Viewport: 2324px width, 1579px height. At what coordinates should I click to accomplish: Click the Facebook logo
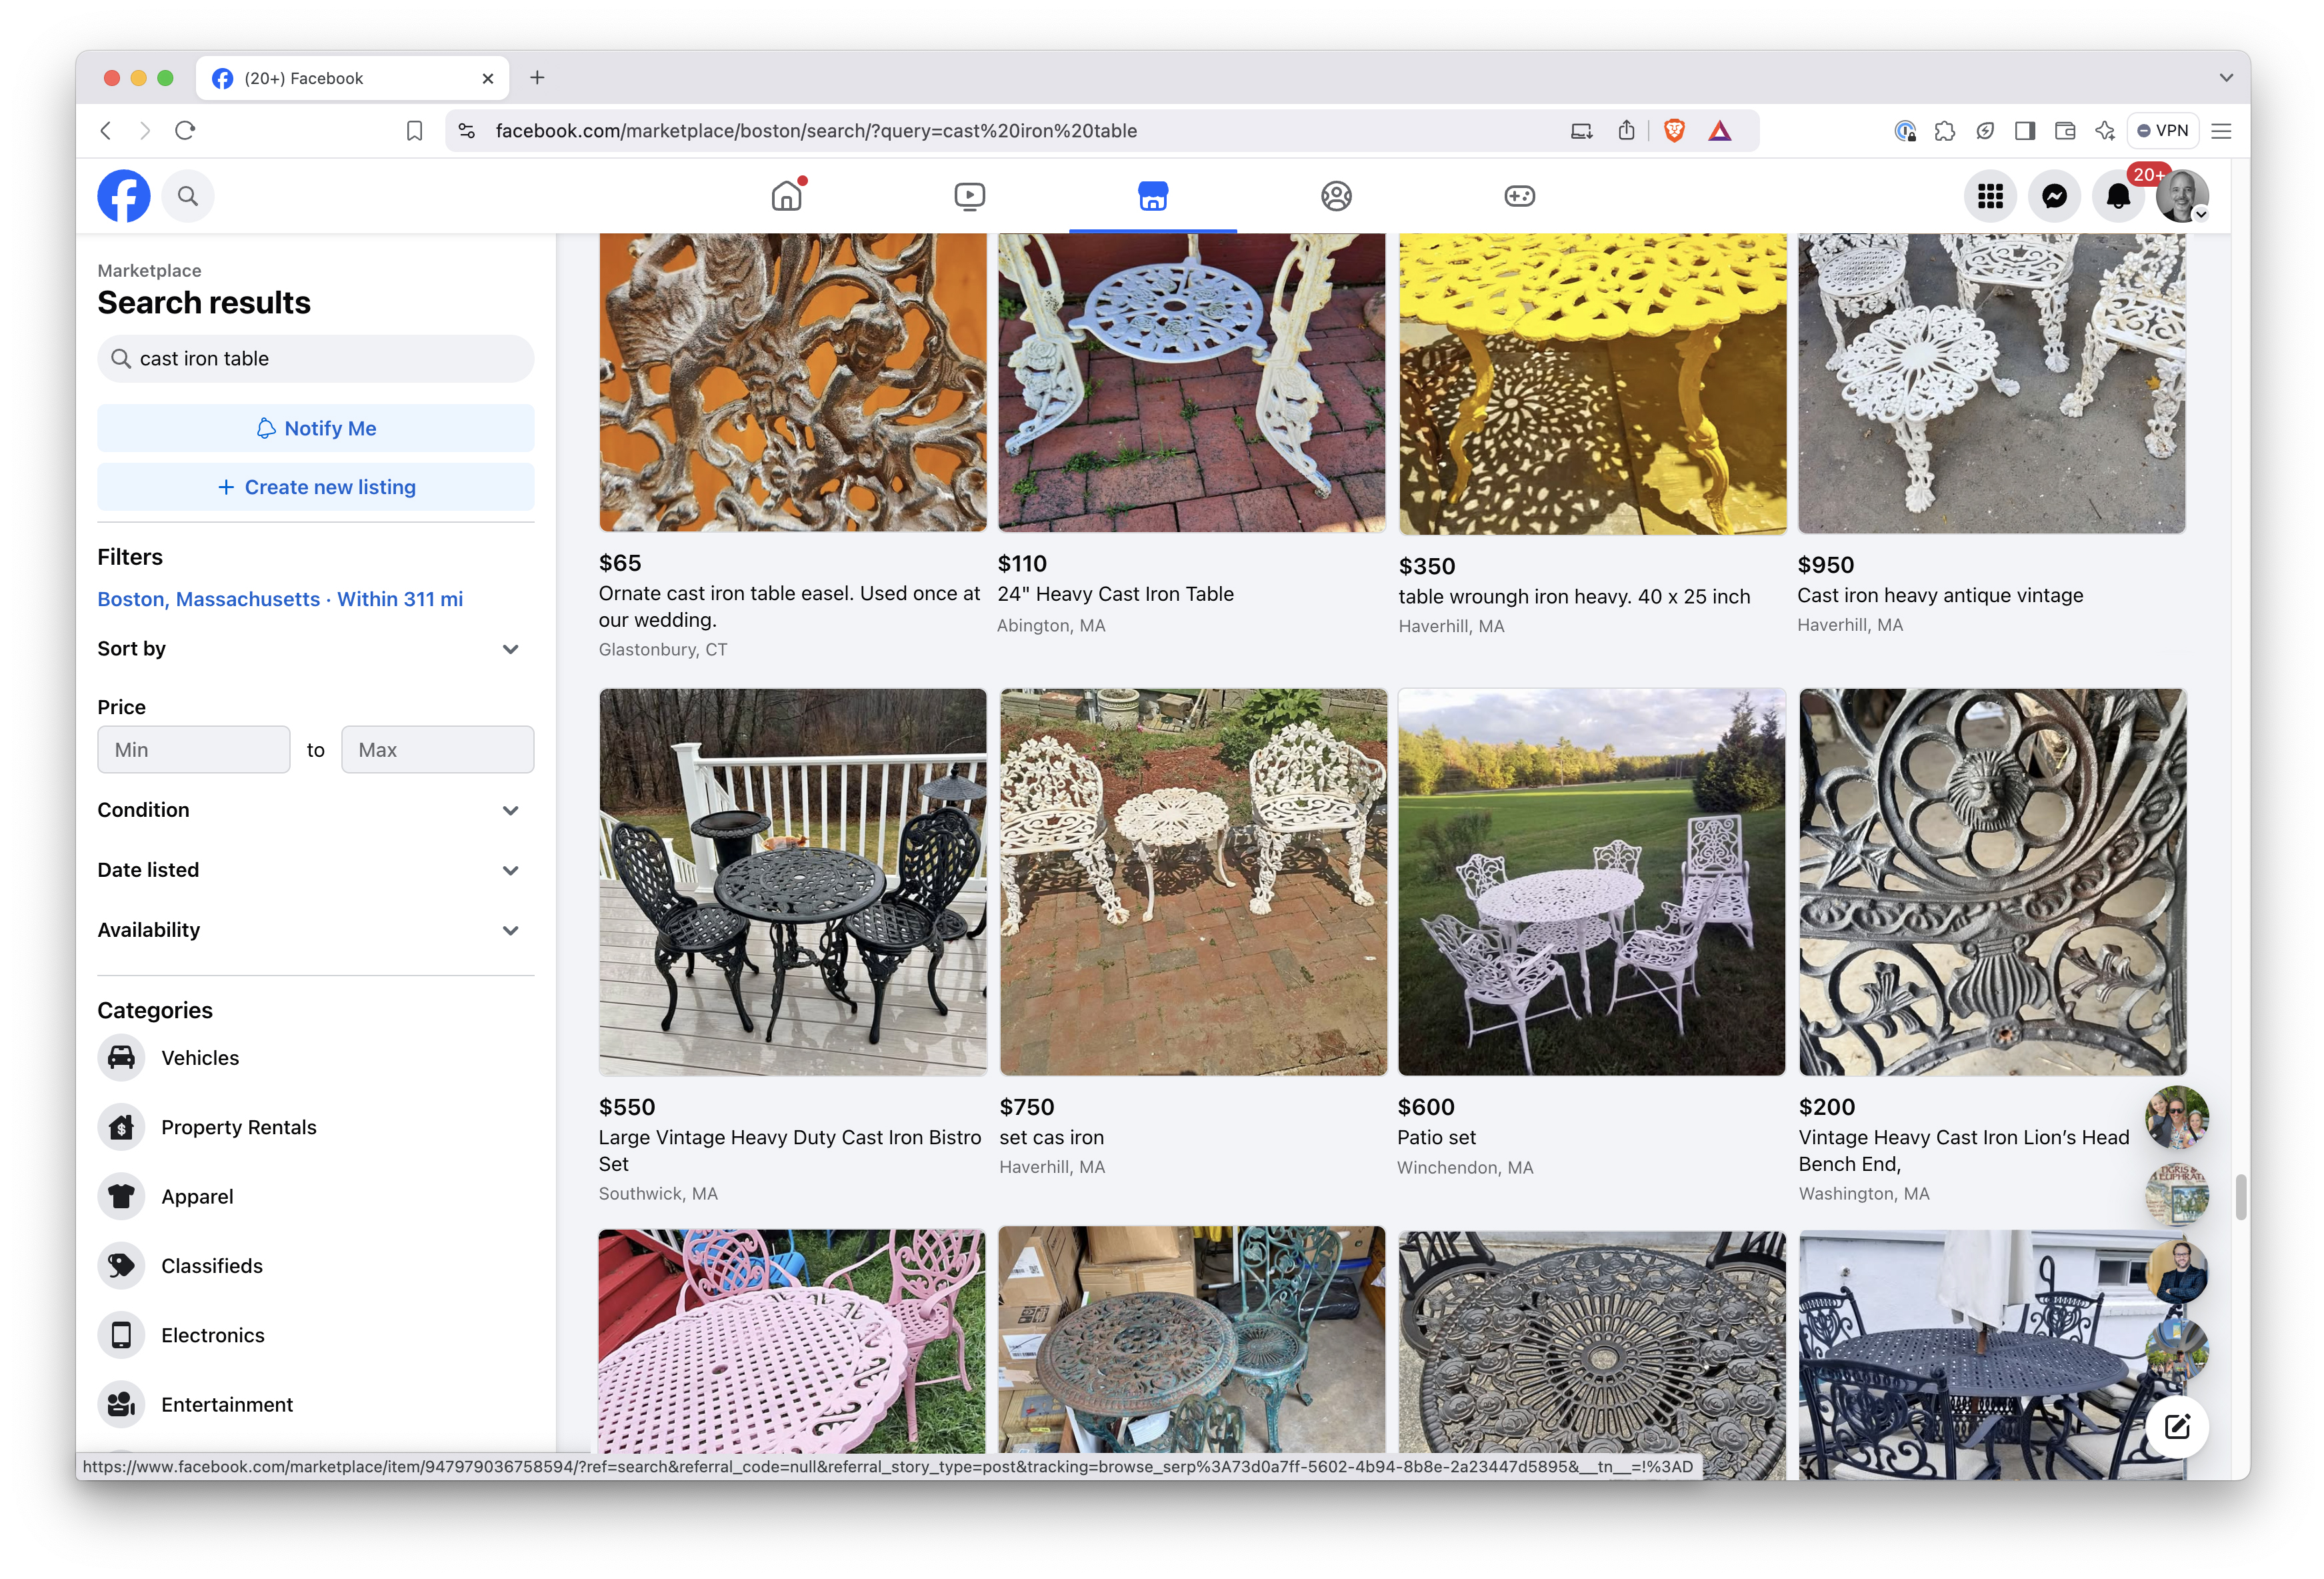tap(124, 196)
